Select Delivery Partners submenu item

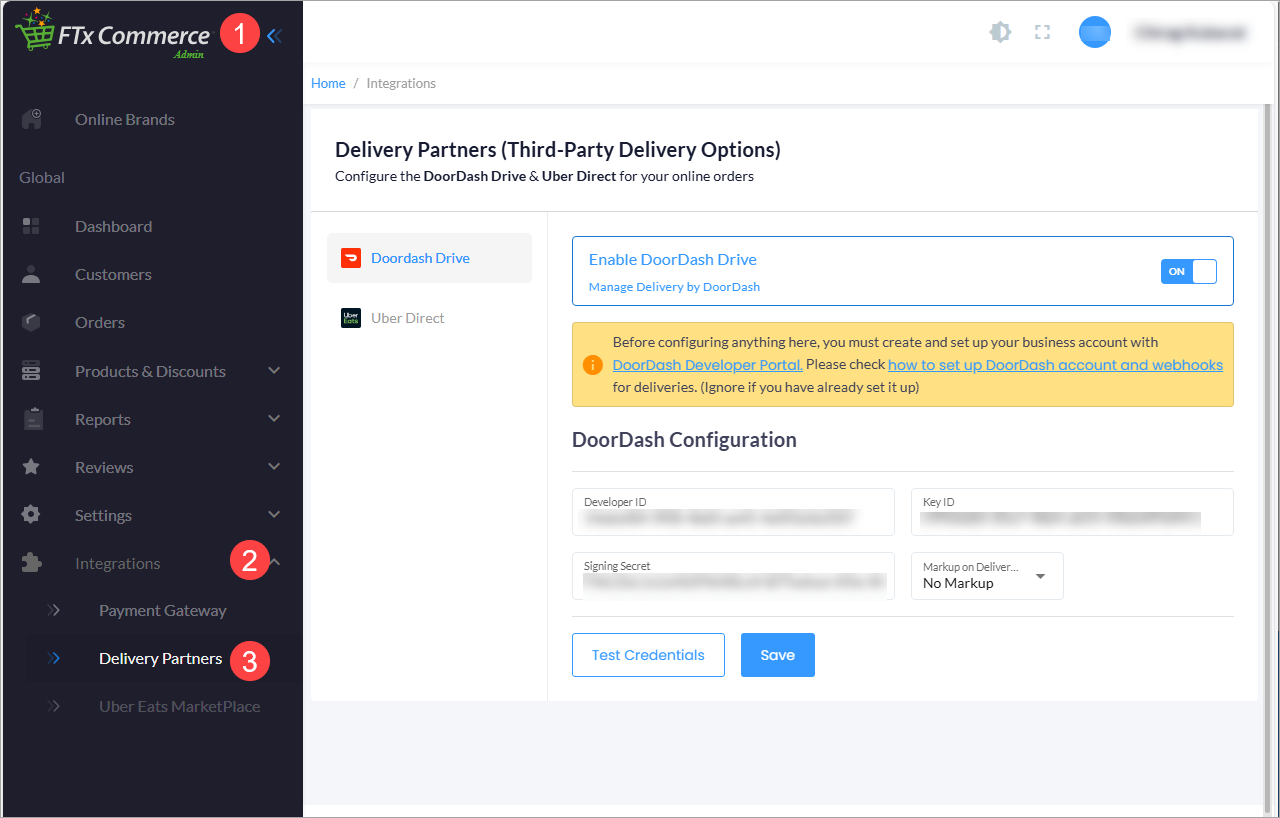(x=160, y=658)
